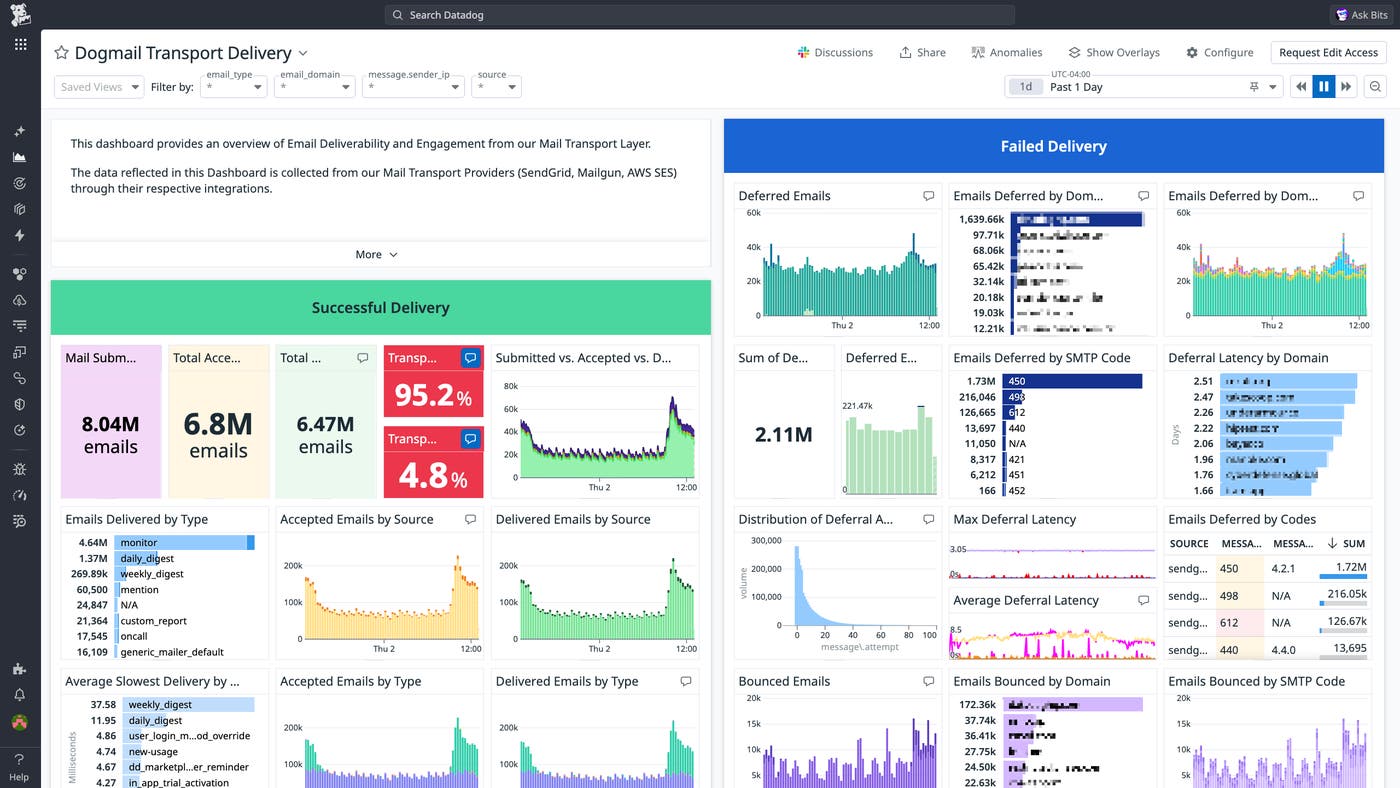Click the Search Datadog input field
1400x788 pixels.
click(x=700, y=14)
